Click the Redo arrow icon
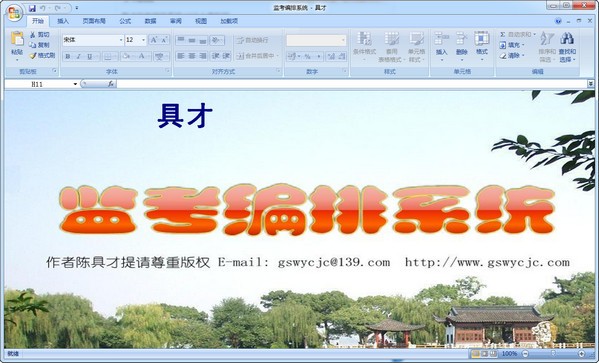The width and height of the screenshot is (599, 363). point(58,8)
